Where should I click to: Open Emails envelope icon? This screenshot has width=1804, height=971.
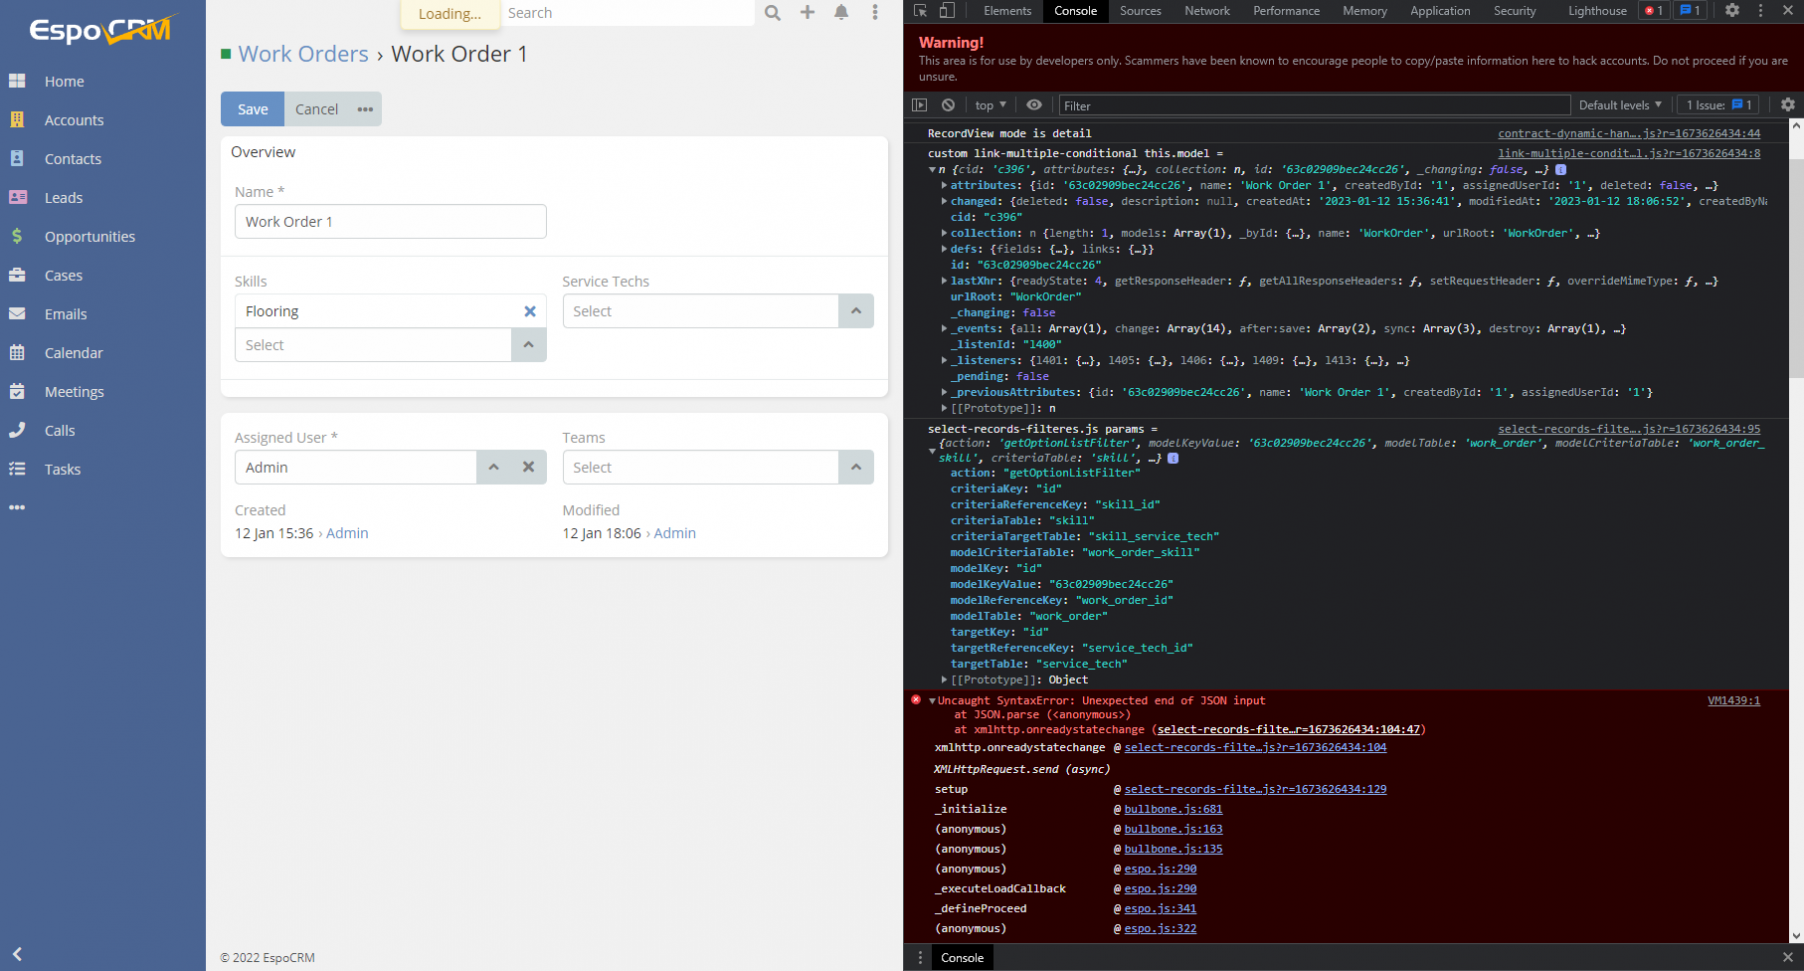click(17, 313)
